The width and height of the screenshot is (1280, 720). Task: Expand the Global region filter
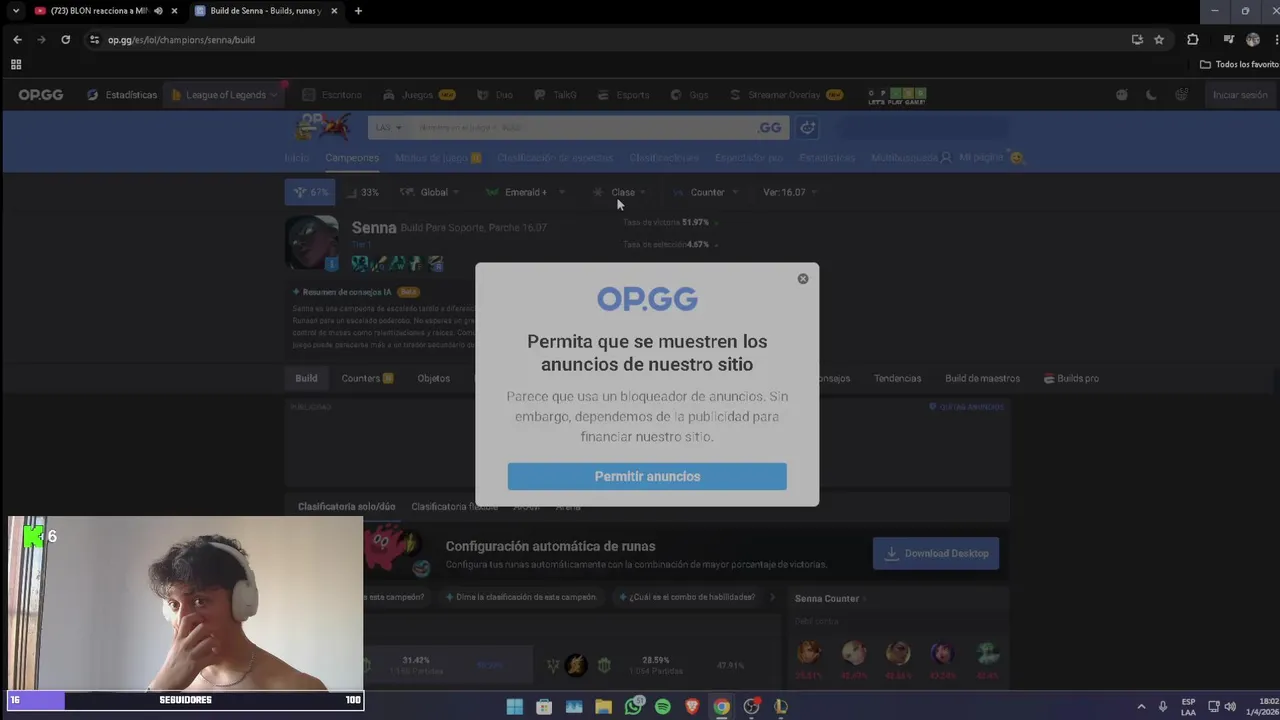pos(430,192)
